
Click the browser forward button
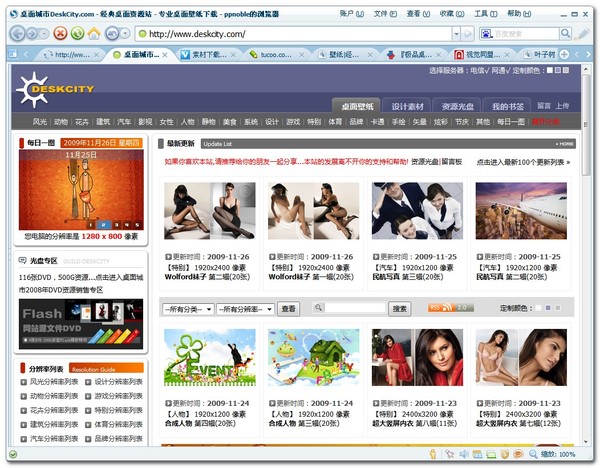click(x=32, y=34)
